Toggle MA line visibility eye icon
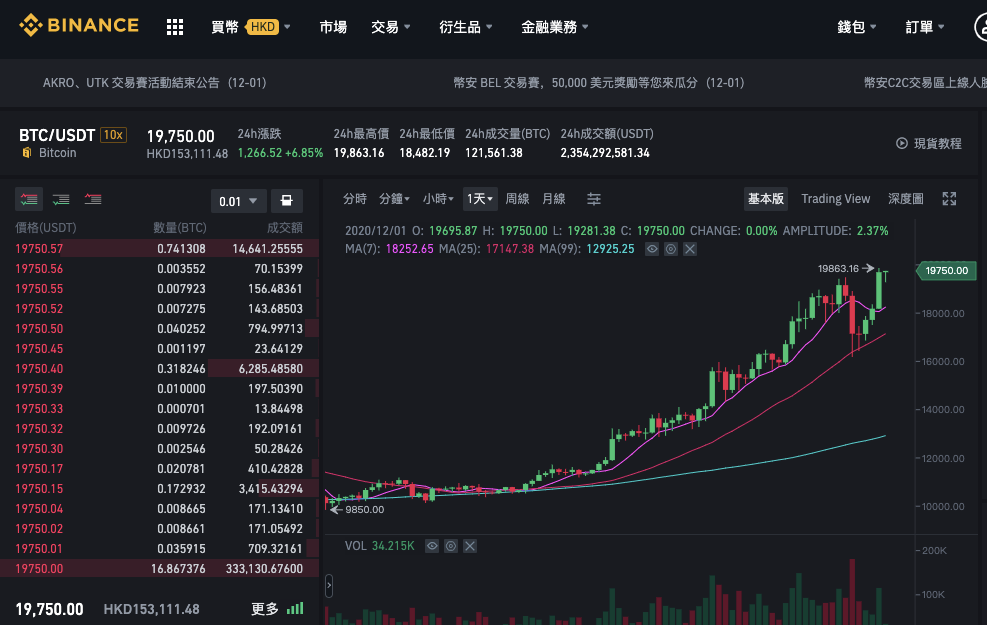 point(652,249)
